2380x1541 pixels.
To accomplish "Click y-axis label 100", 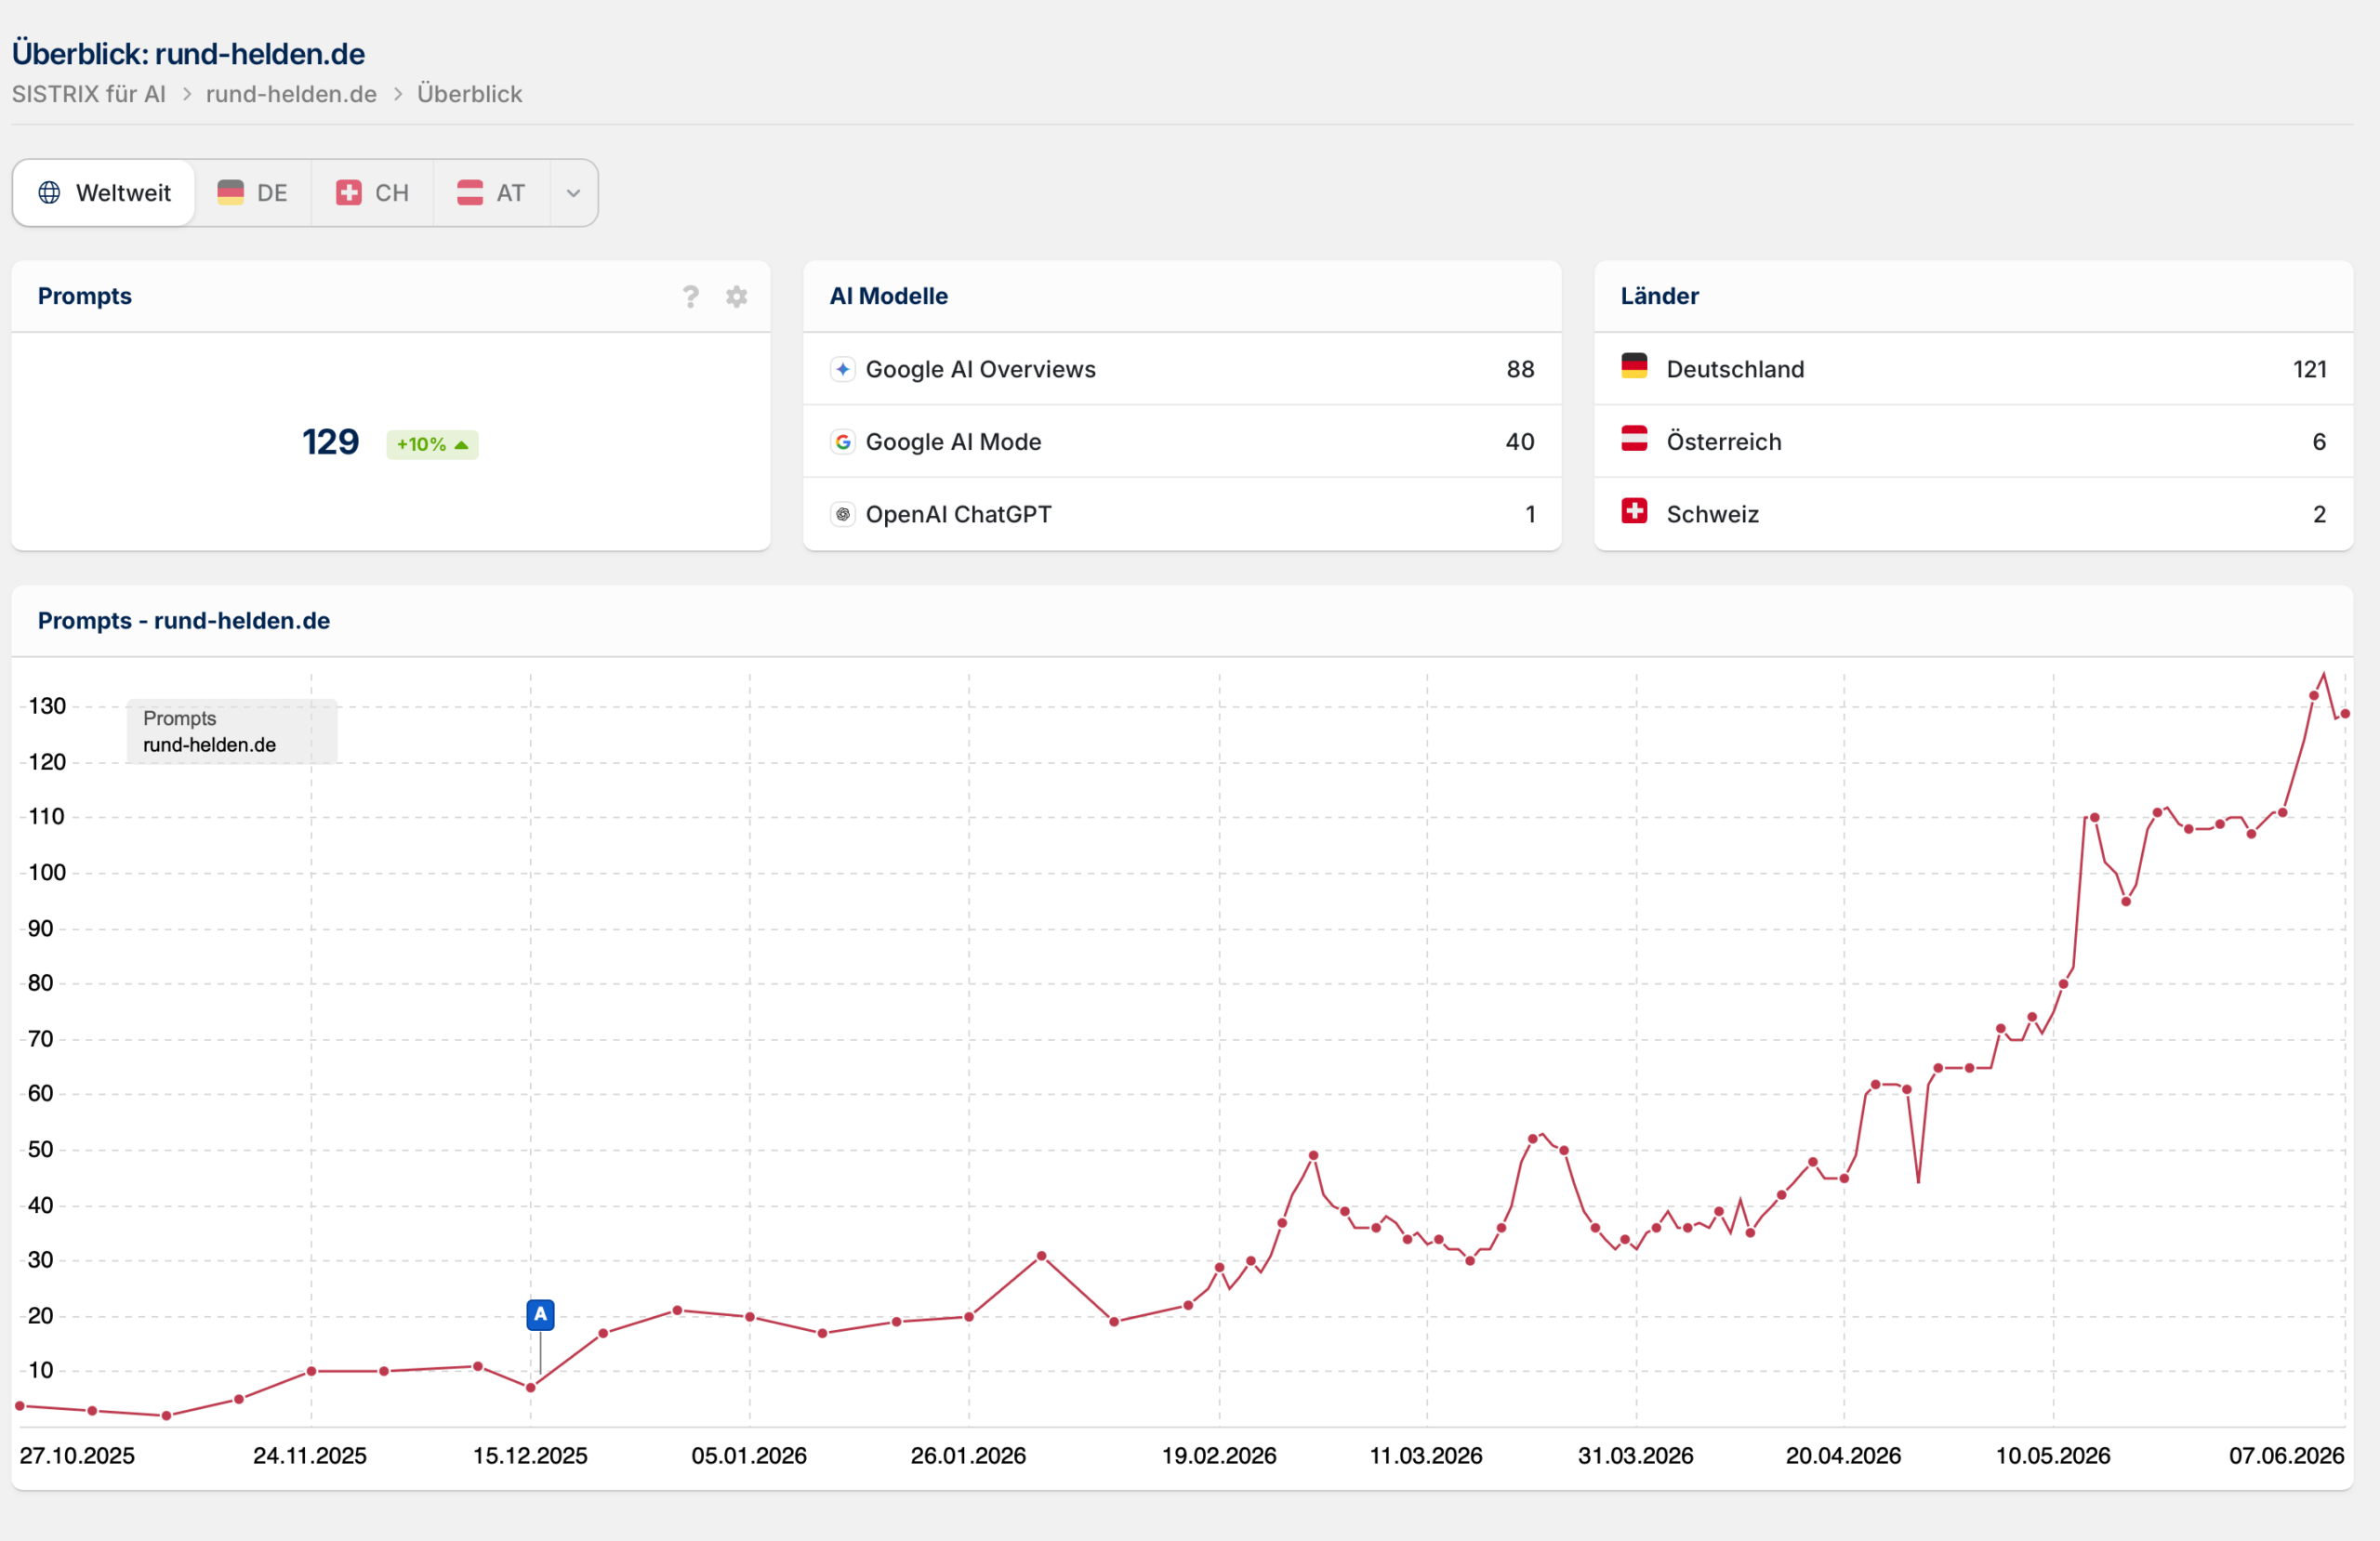I will (47, 872).
